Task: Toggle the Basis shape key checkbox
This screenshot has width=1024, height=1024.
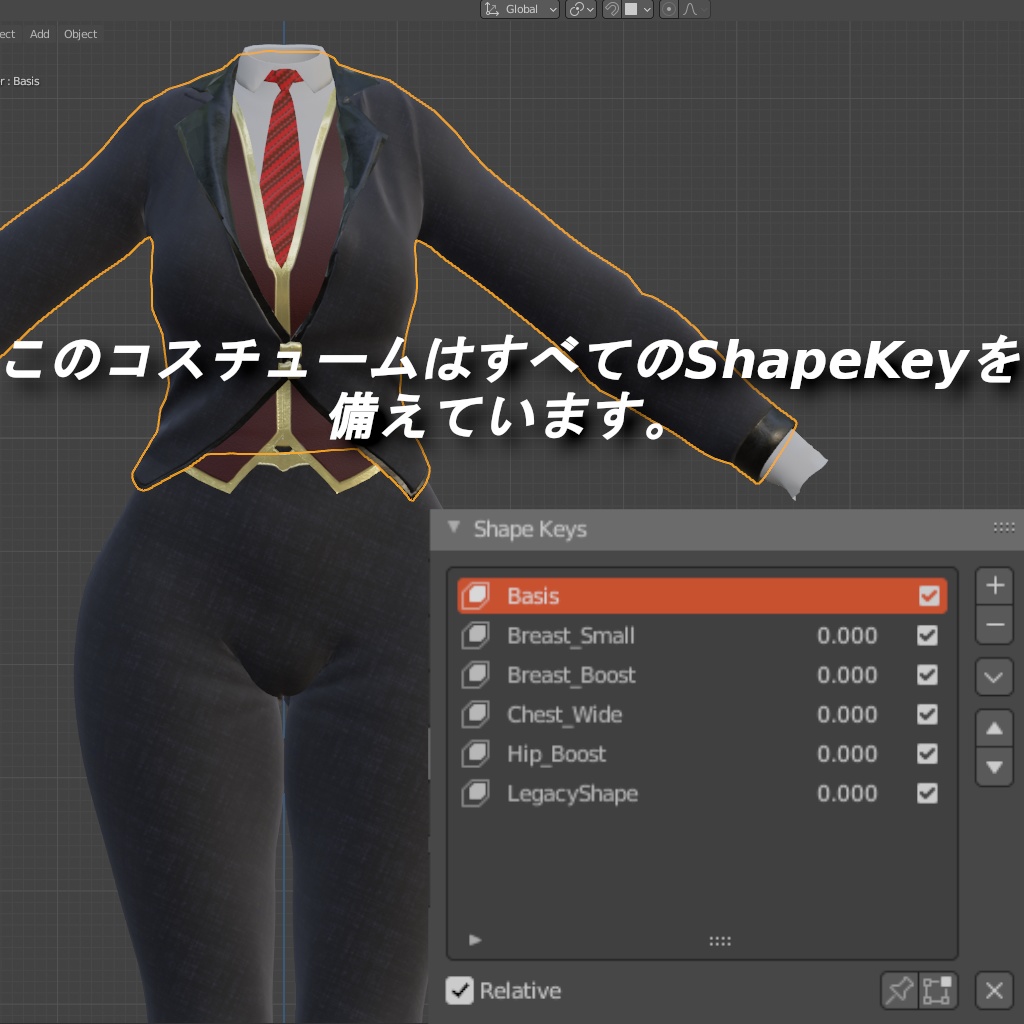Action: coord(929,596)
